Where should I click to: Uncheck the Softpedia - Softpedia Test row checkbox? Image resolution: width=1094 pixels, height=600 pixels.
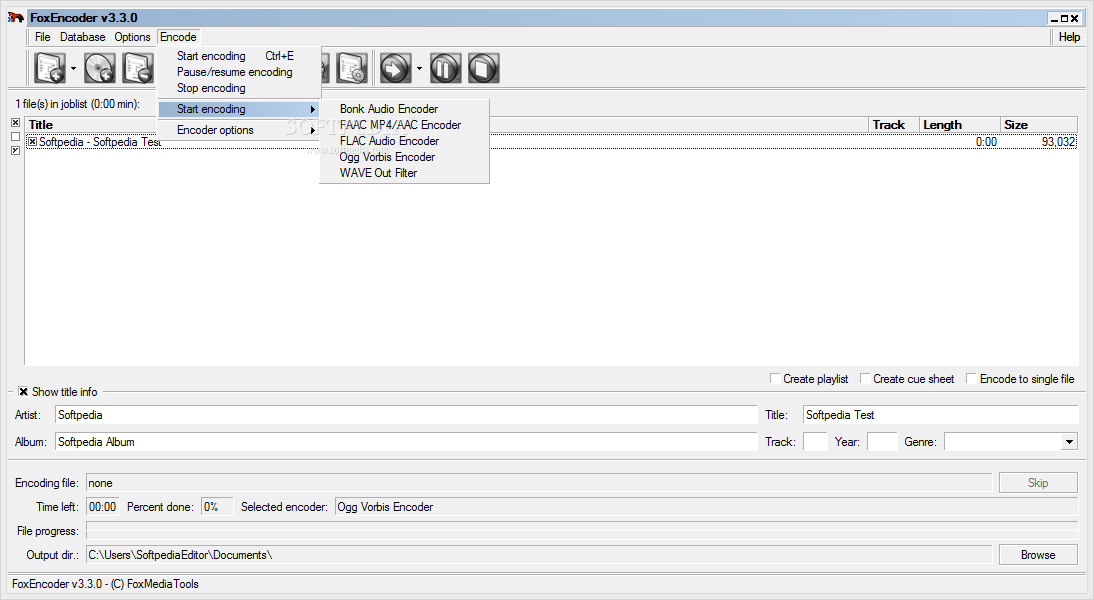[x=32, y=142]
